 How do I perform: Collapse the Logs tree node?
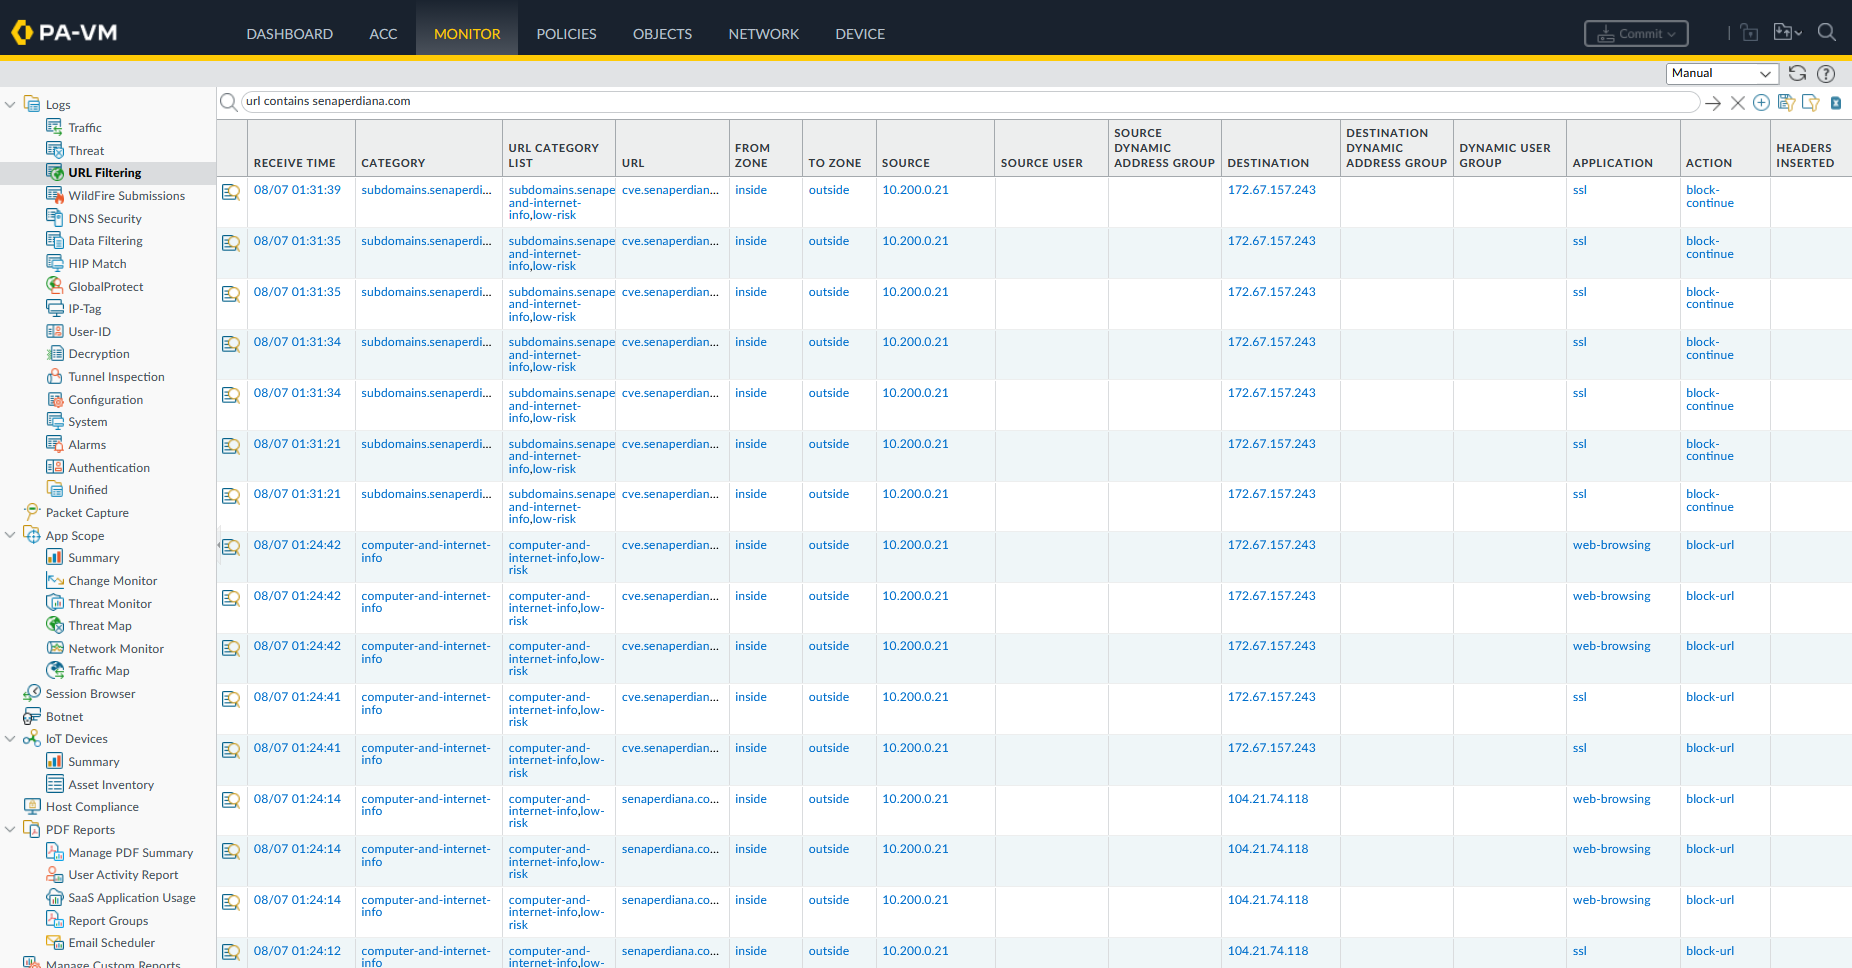click(x=10, y=104)
